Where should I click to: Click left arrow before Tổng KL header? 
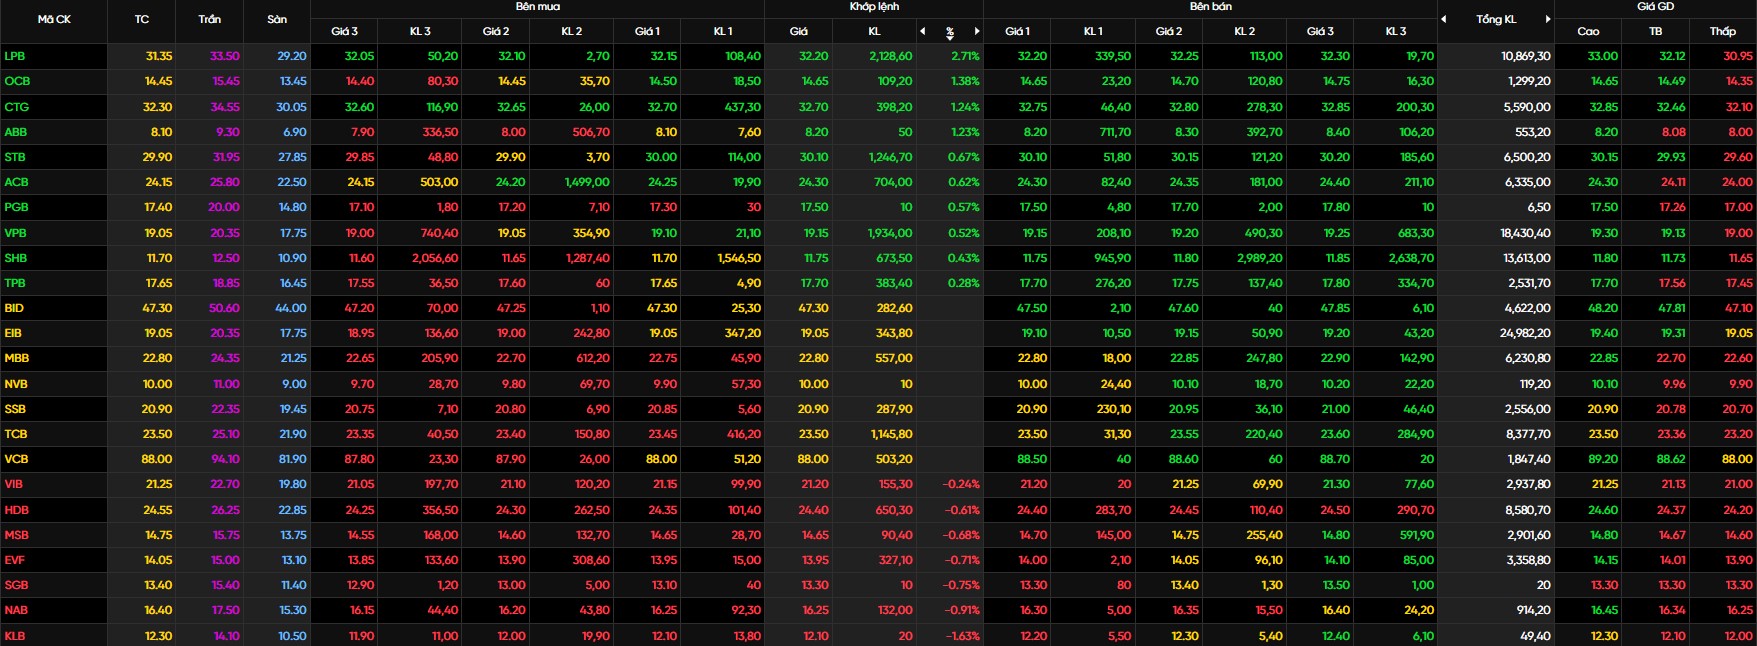coord(1444,19)
